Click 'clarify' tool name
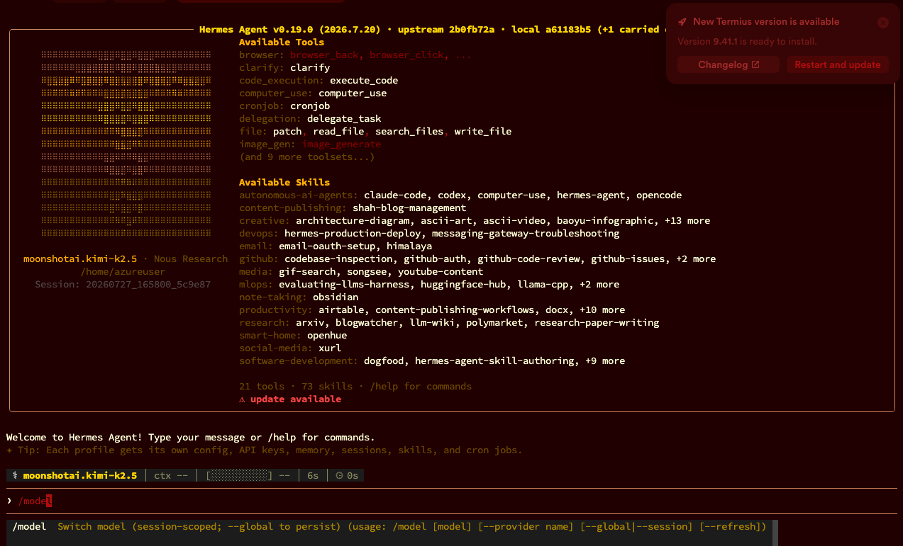The height and width of the screenshot is (546, 904). pyautogui.click(x=310, y=68)
